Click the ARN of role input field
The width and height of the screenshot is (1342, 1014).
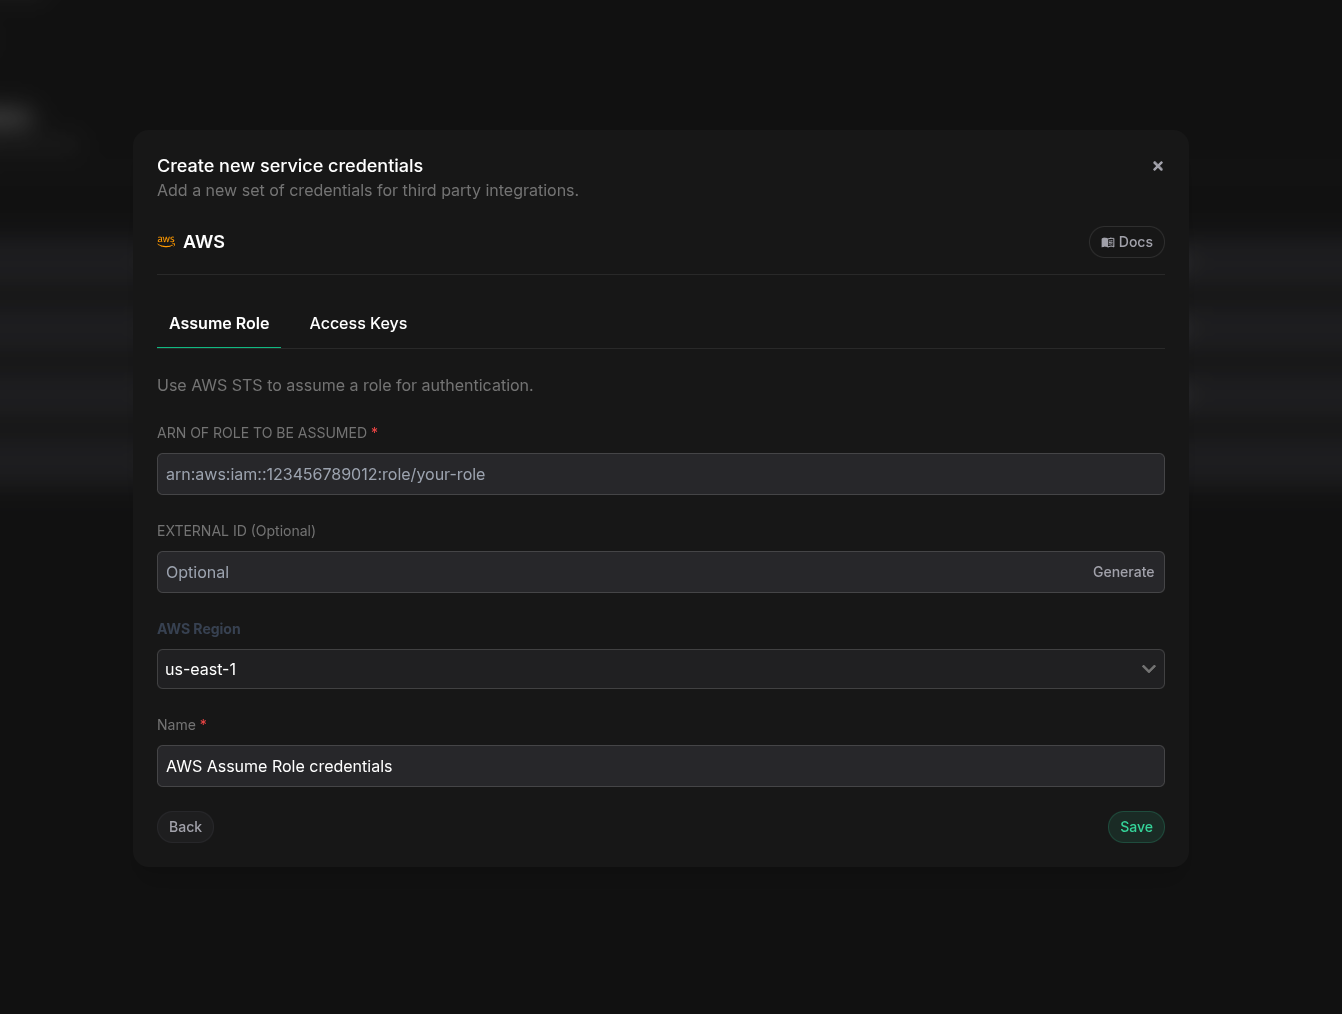pyautogui.click(x=660, y=474)
